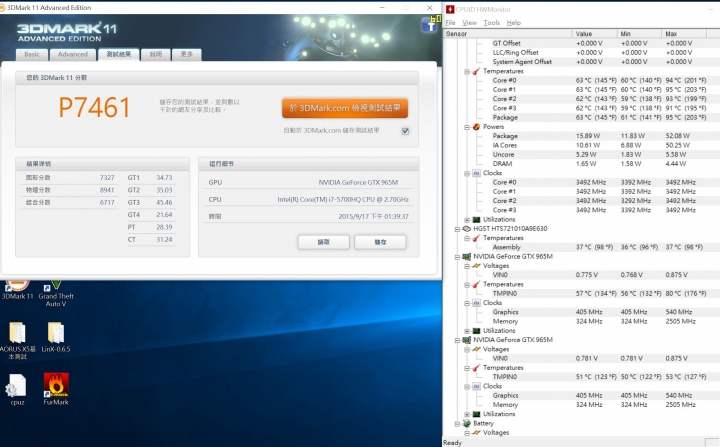Viewport: 720px width, 447px height.
Task: Open the 3DMark 11 desktop shortcut
Action: click(x=17, y=290)
